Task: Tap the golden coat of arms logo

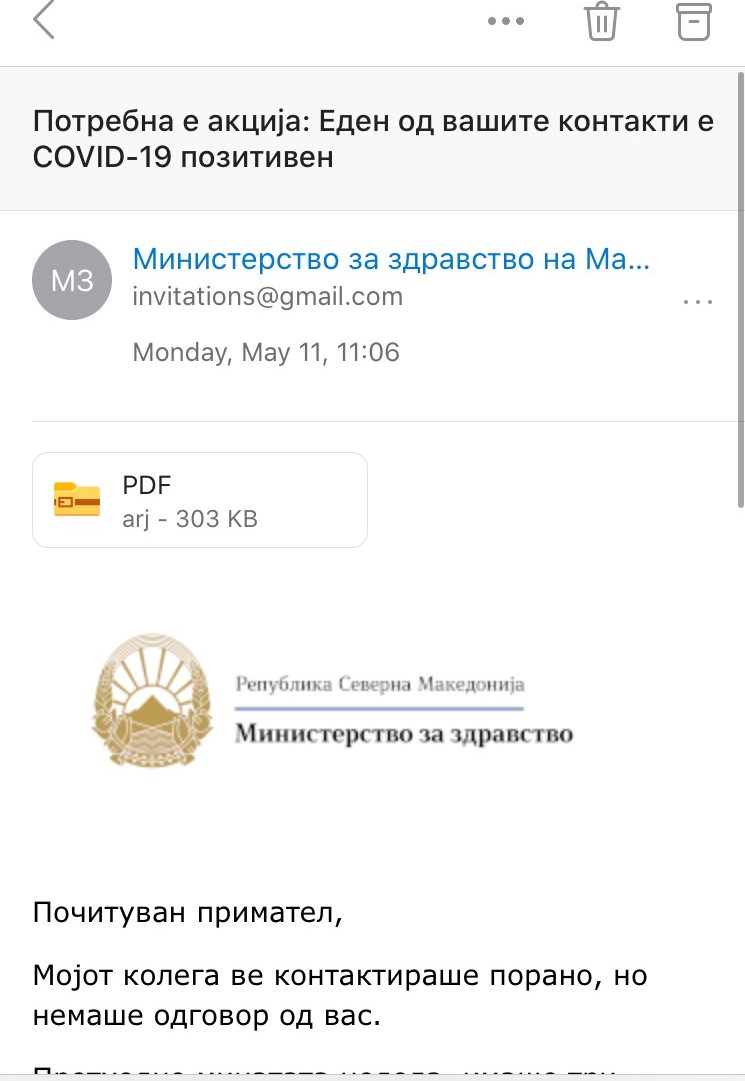Action: (152, 699)
